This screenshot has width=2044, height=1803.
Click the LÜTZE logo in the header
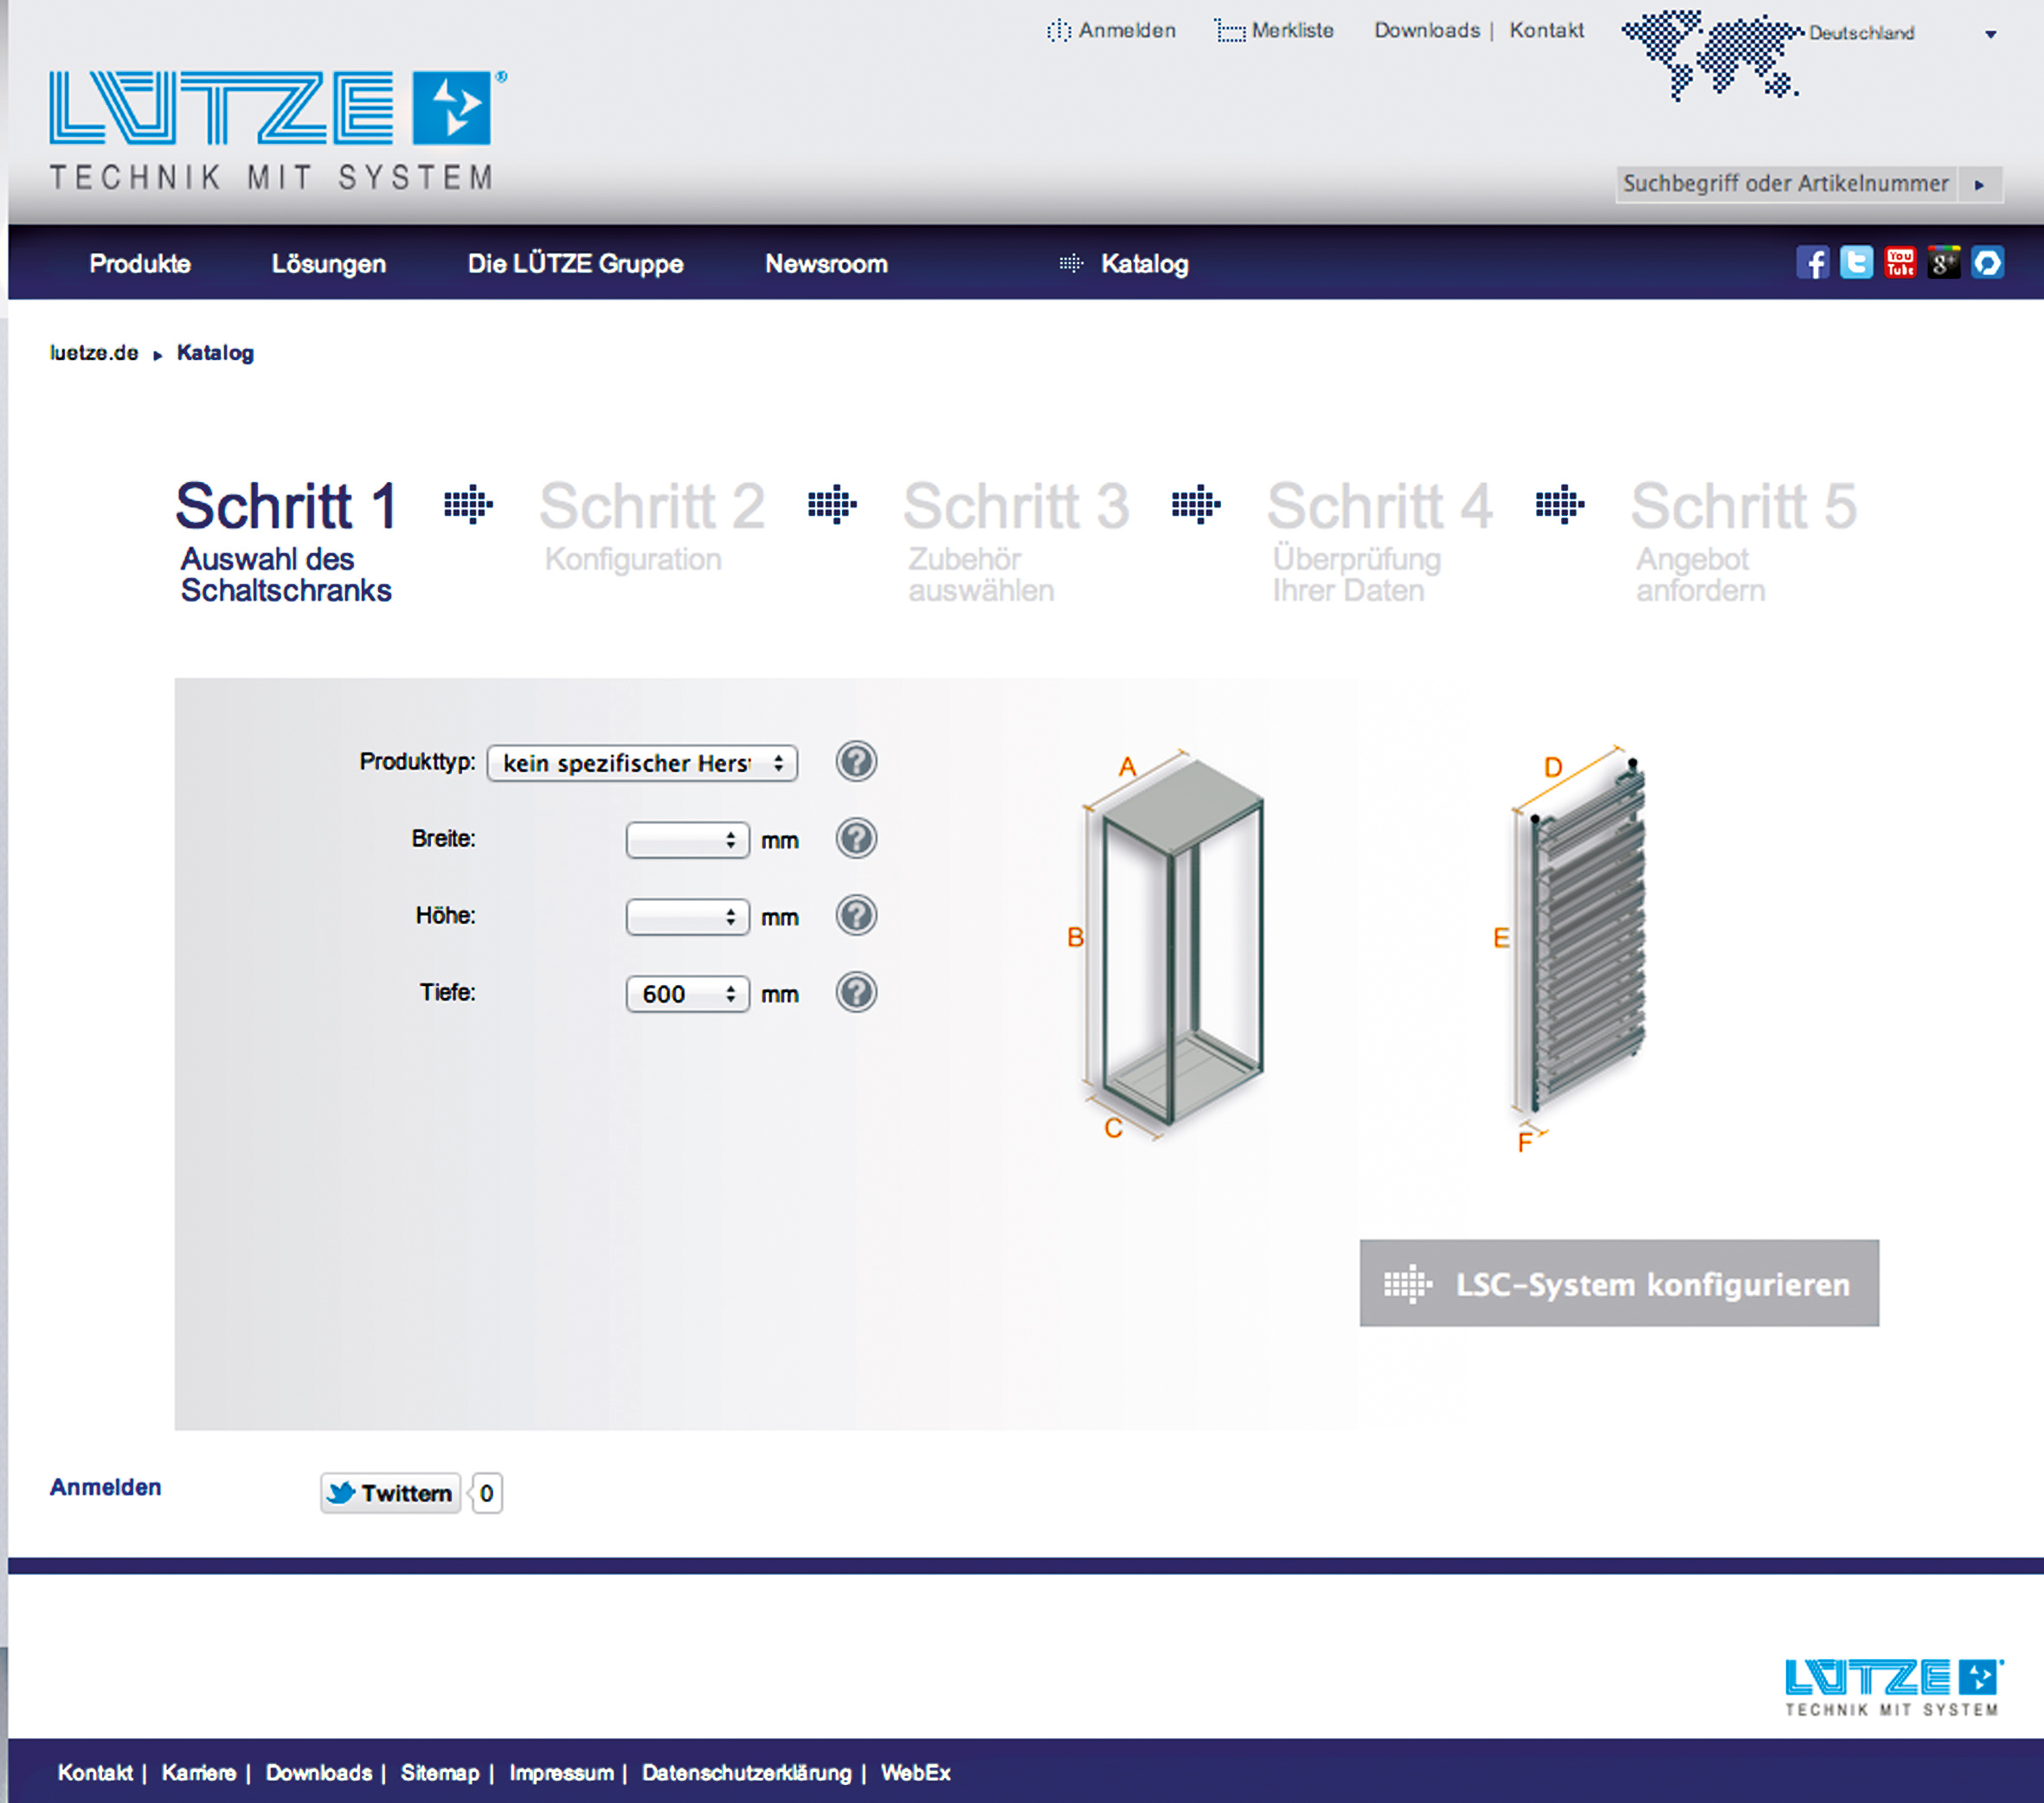point(277,130)
